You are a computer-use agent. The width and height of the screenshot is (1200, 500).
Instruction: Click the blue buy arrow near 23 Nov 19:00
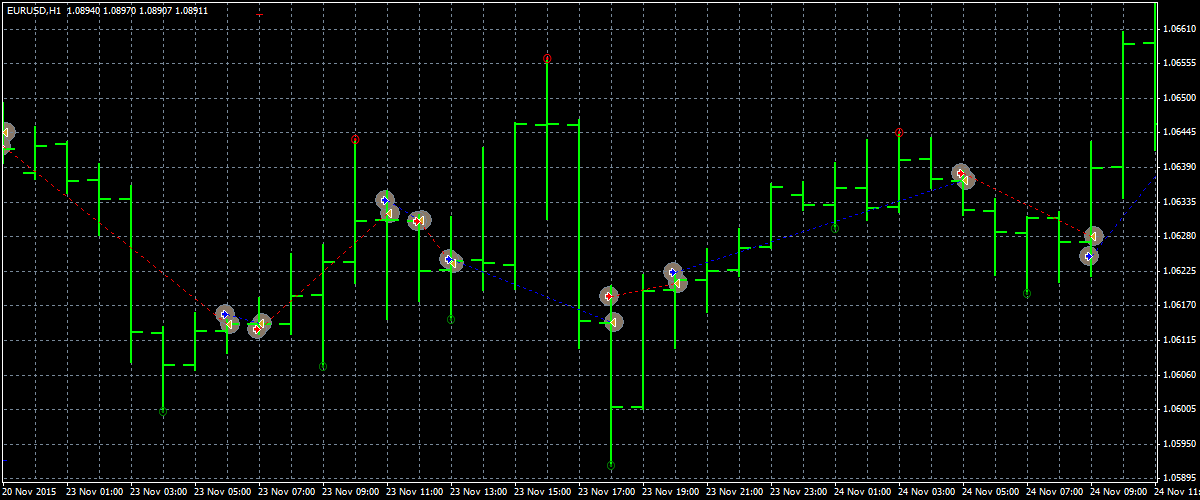point(673,272)
